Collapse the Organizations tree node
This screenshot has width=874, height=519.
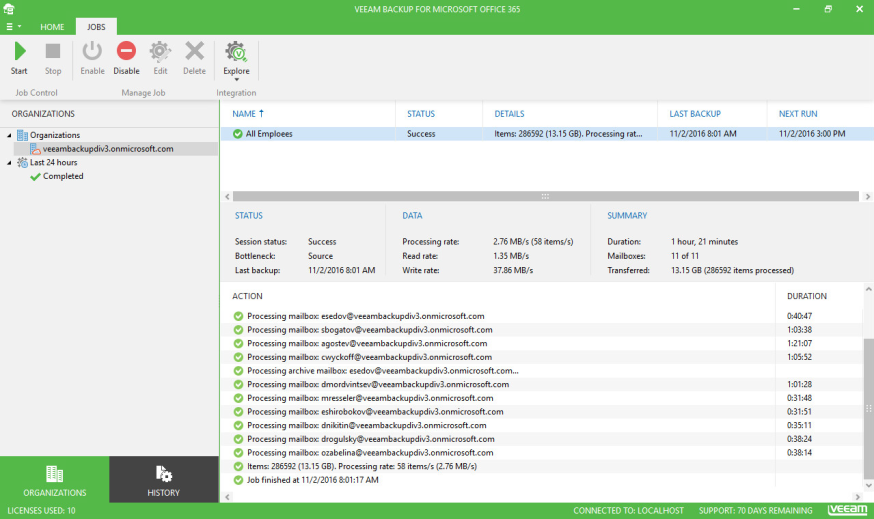[9, 135]
